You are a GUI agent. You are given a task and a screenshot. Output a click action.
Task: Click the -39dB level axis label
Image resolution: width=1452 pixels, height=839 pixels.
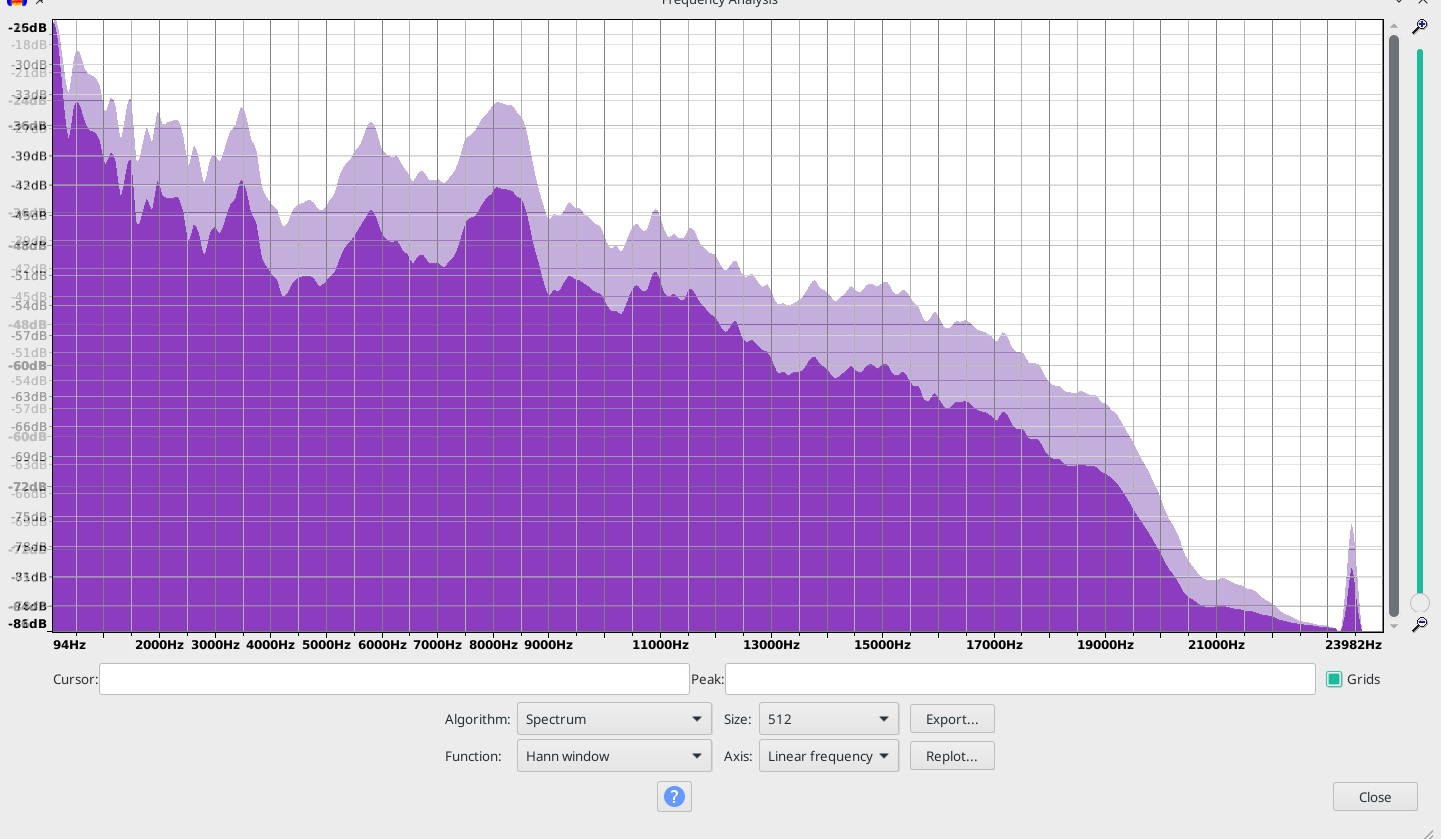click(x=28, y=156)
